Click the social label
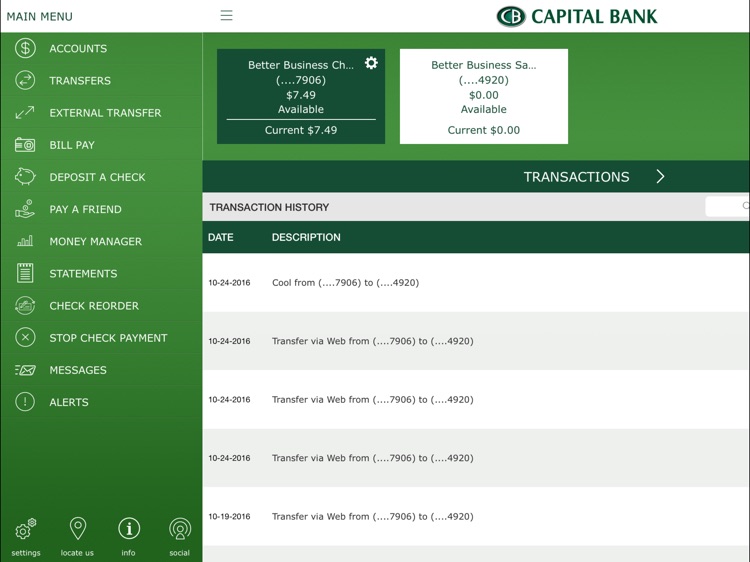750x562 pixels. point(179,553)
